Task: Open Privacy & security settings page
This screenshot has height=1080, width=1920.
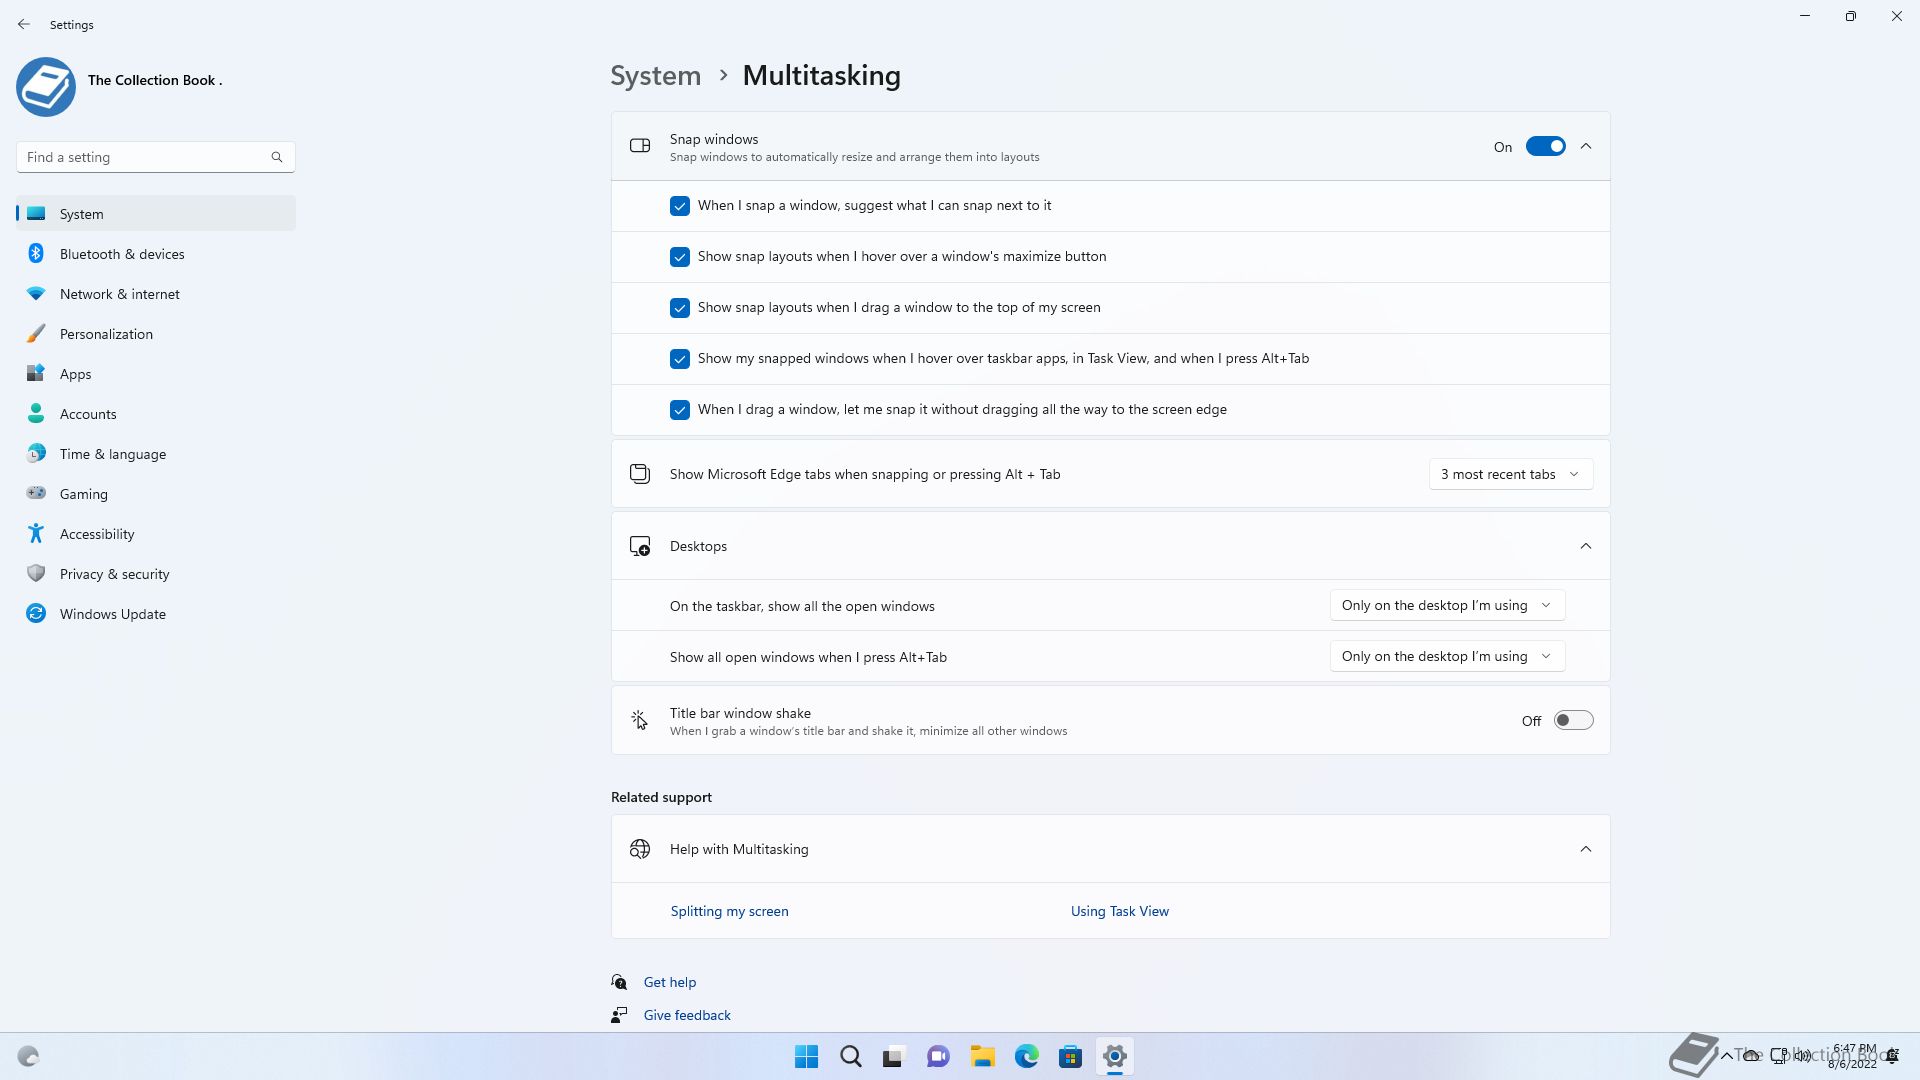Action: (114, 574)
